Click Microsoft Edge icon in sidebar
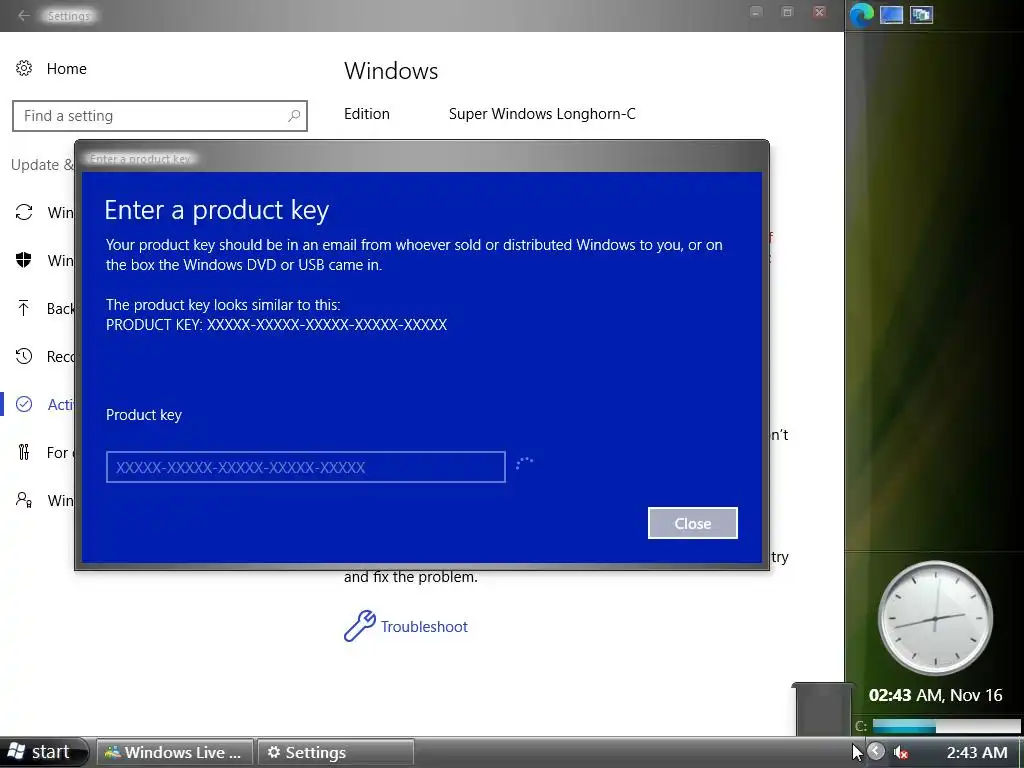The height and width of the screenshot is (768, 1024). [861, 14]
